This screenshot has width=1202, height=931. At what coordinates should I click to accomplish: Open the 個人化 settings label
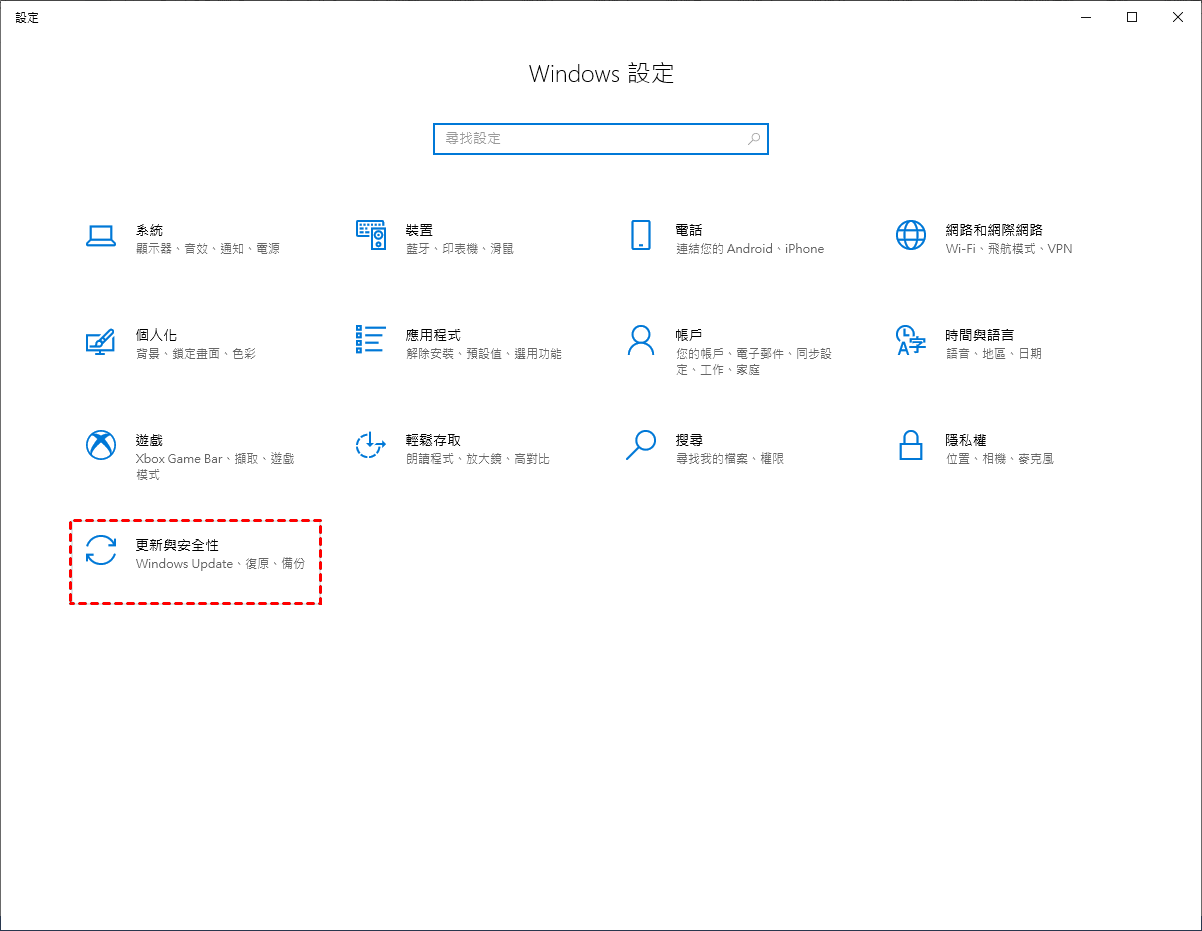pos(156,335)
